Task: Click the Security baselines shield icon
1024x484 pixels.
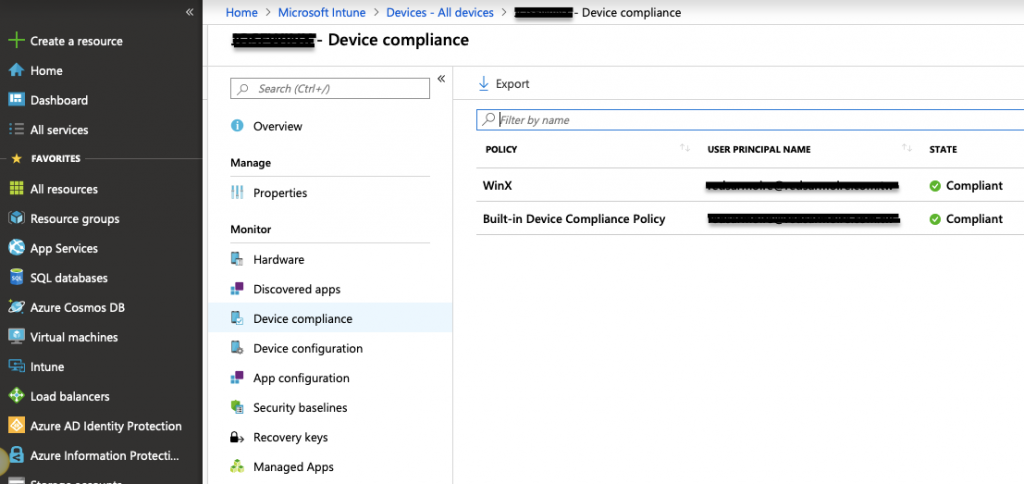Action: (238, 408)
